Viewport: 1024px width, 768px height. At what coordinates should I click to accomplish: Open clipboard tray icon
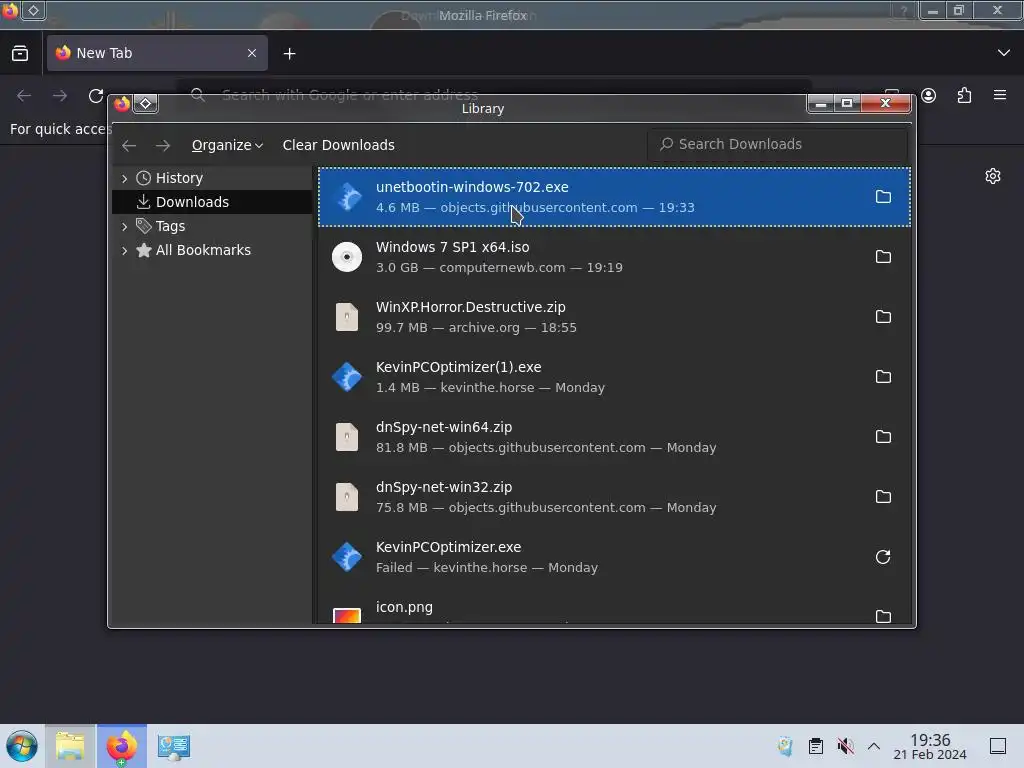coord(816,746)
